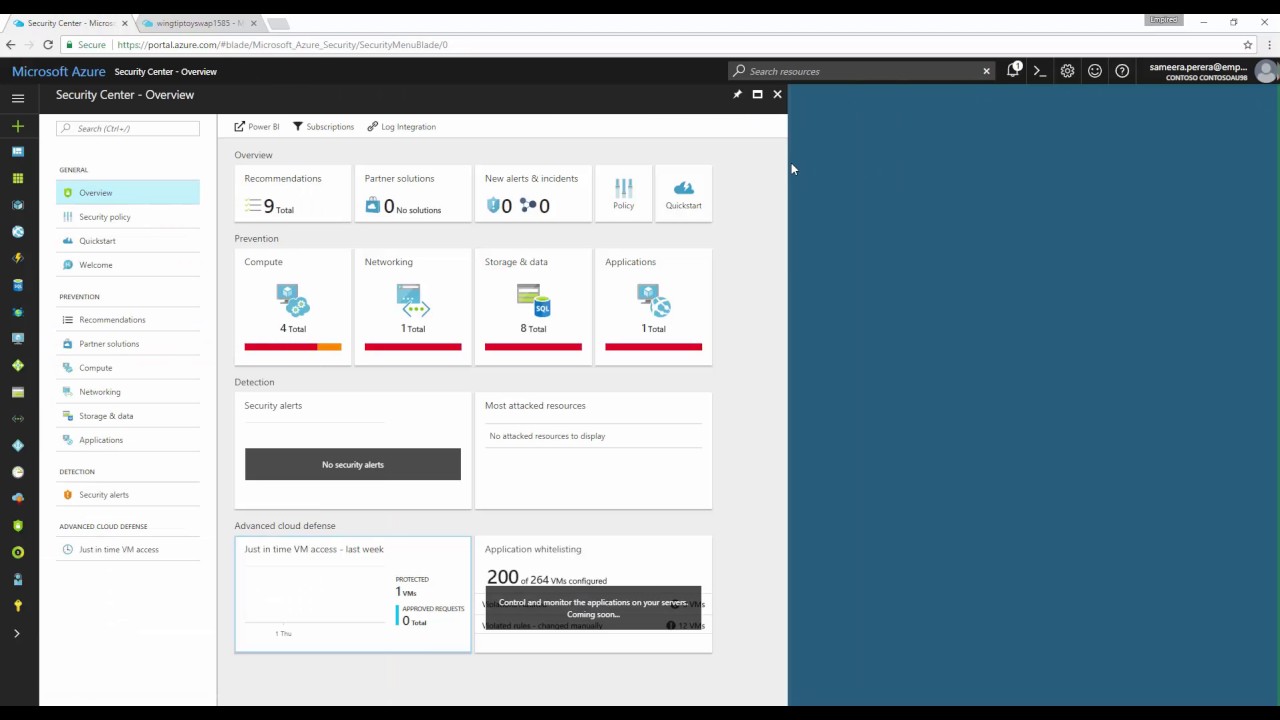This screenshot has width=1280, height=720.
Task: Focus the blade Search (Ctrl+/) box
Action: 128,128
